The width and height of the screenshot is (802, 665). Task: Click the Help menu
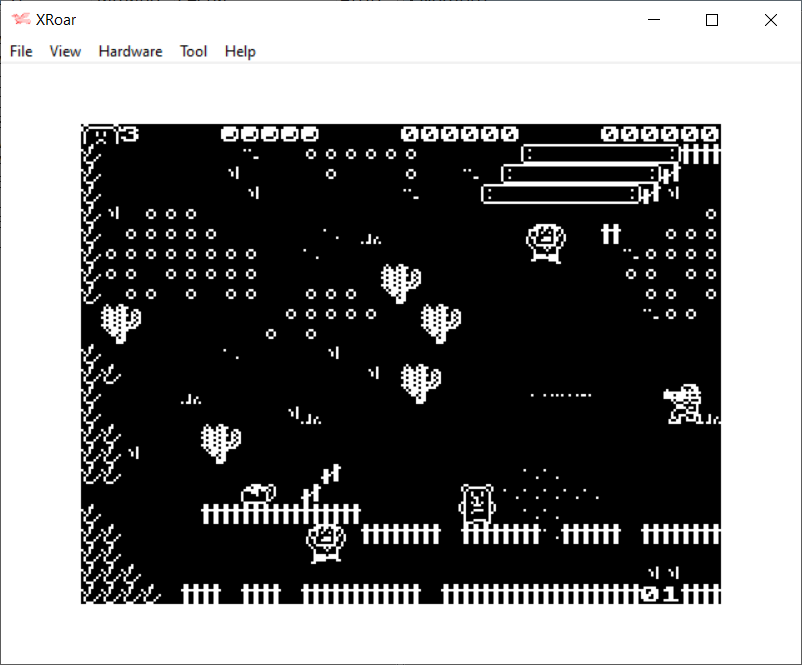240,51
